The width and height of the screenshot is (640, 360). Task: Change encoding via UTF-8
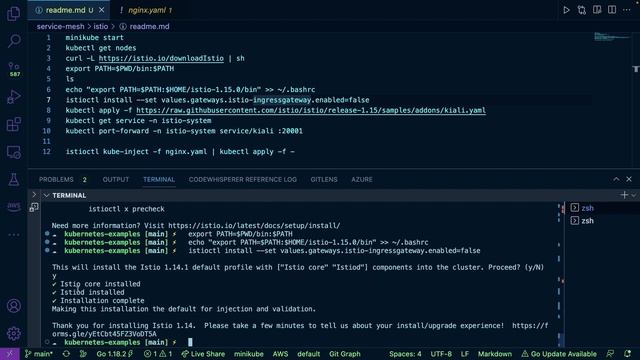441,354
